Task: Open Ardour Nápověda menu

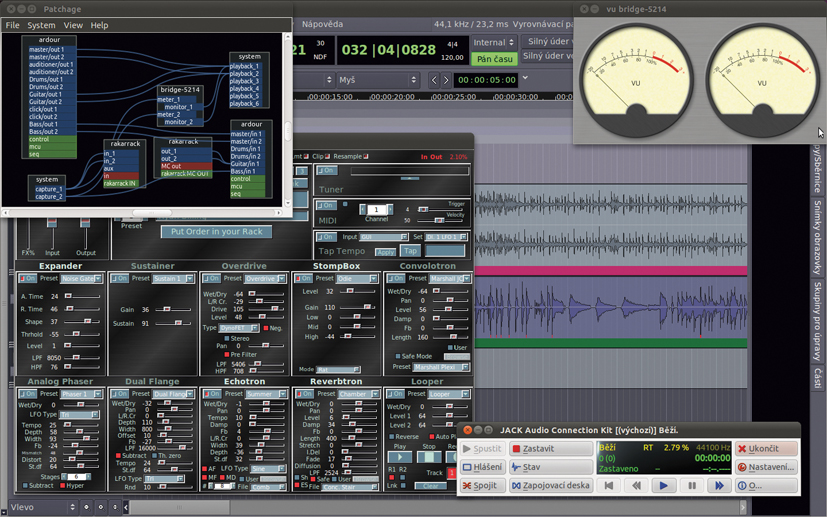Action: pos(322,24)
